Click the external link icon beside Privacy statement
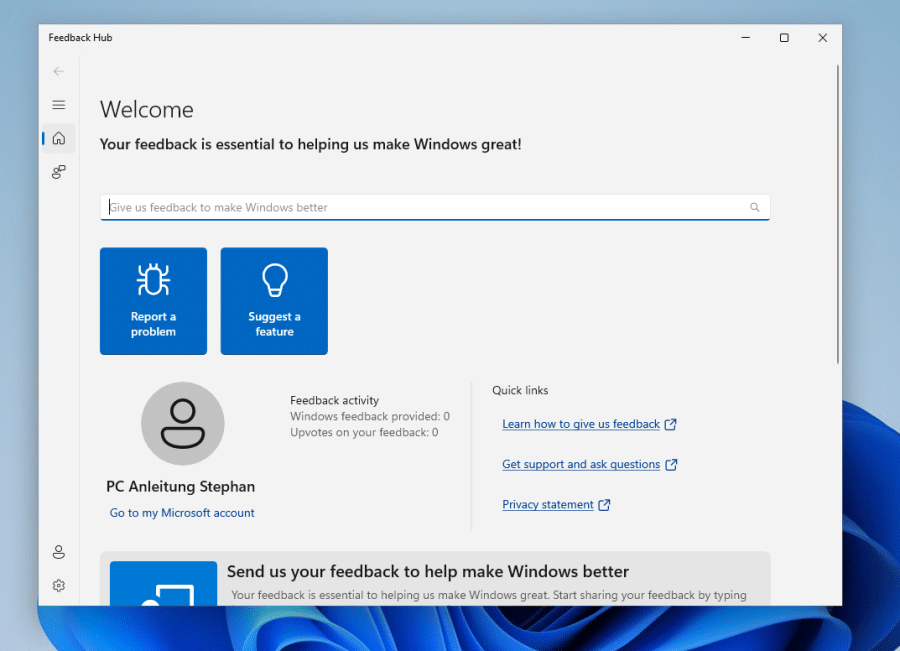This screenshot has height=651, width=900. [x=604, y=505]
